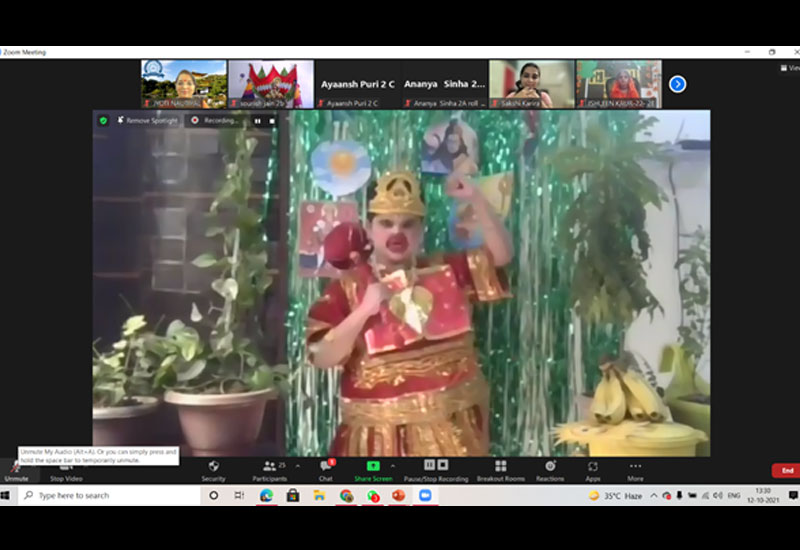The height and width of the screenshot is (550, 800).
Task: Click Remove Spotlight on the video
Action: [x=147, y=120]
